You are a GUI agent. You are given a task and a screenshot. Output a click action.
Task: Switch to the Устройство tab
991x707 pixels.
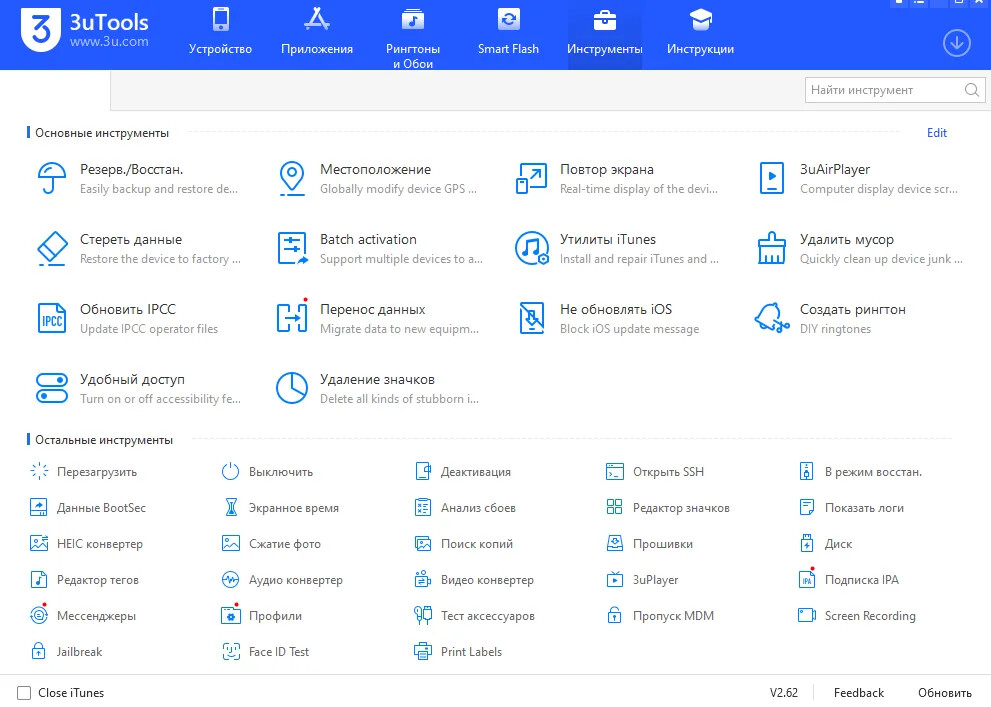(x=220, y=34)
